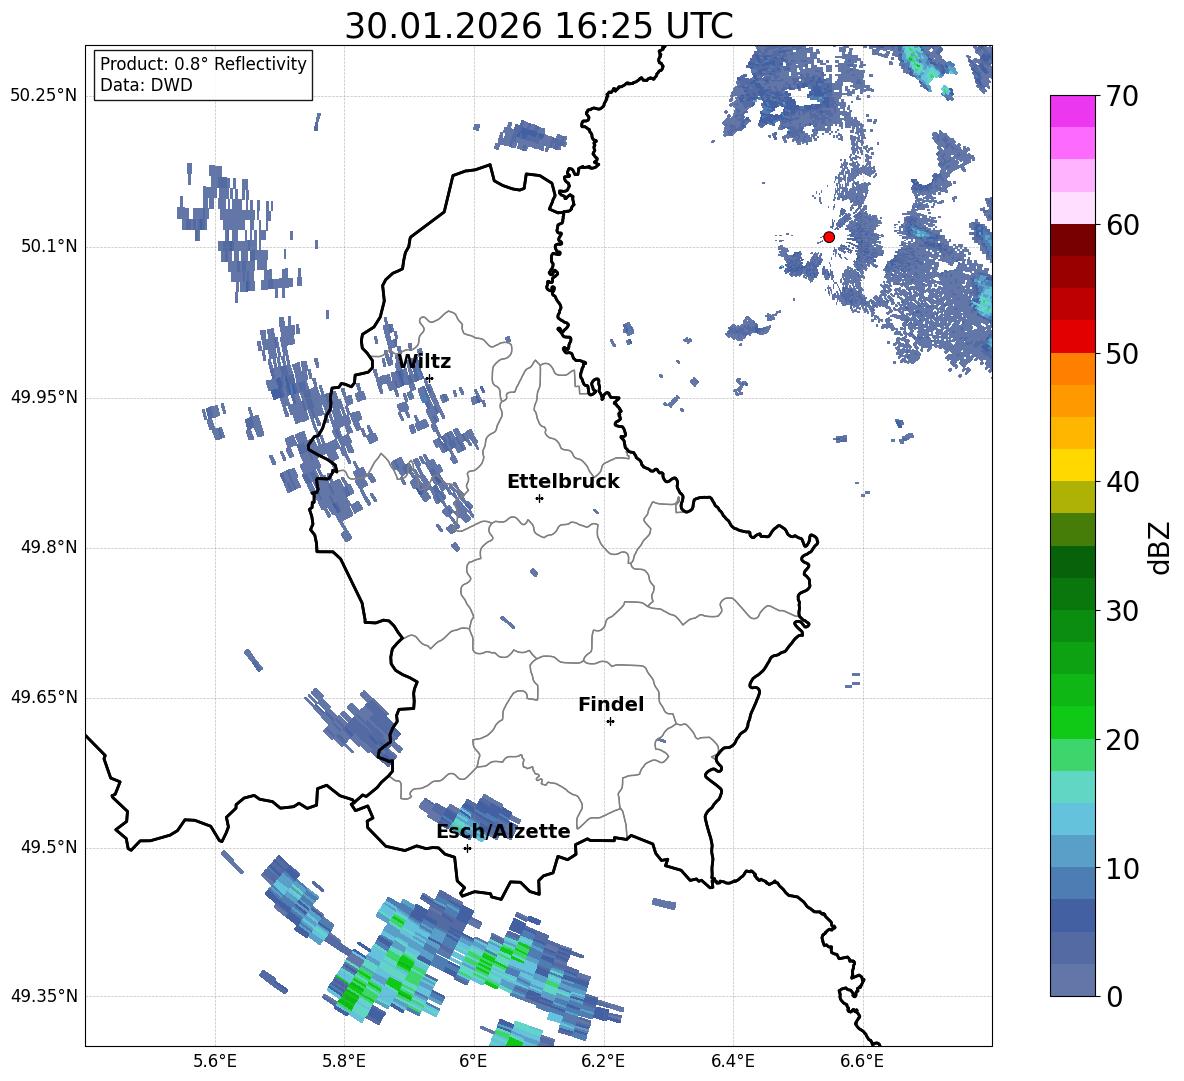Click the 6°E longitude label
This screenshot has height=1081, width=1184.
(473, 1062)
